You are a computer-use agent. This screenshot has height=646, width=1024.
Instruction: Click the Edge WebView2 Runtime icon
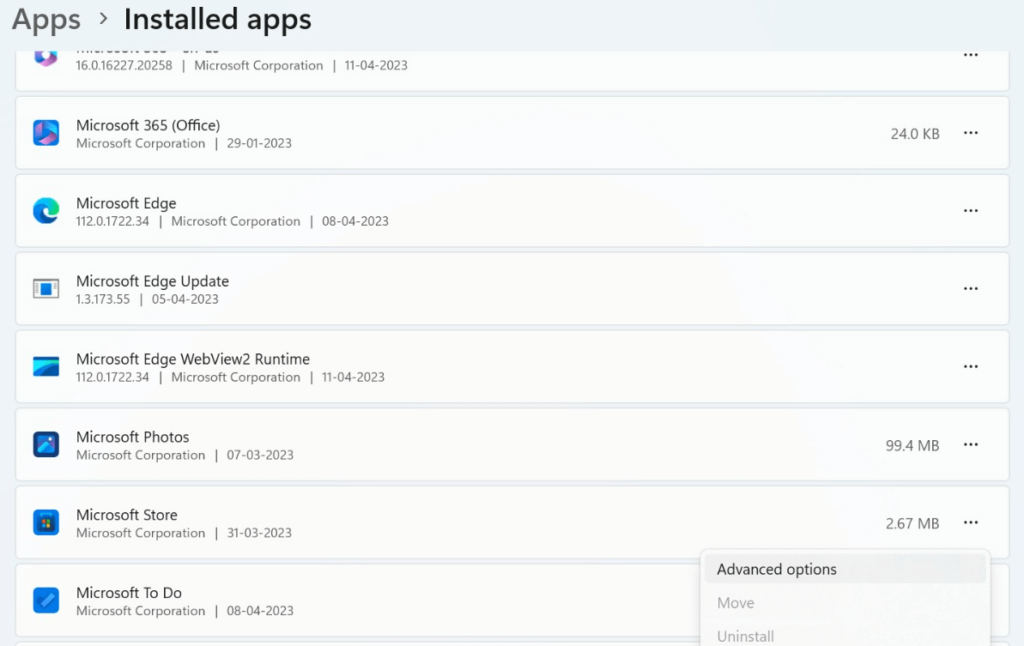click(x=46, y=367)
